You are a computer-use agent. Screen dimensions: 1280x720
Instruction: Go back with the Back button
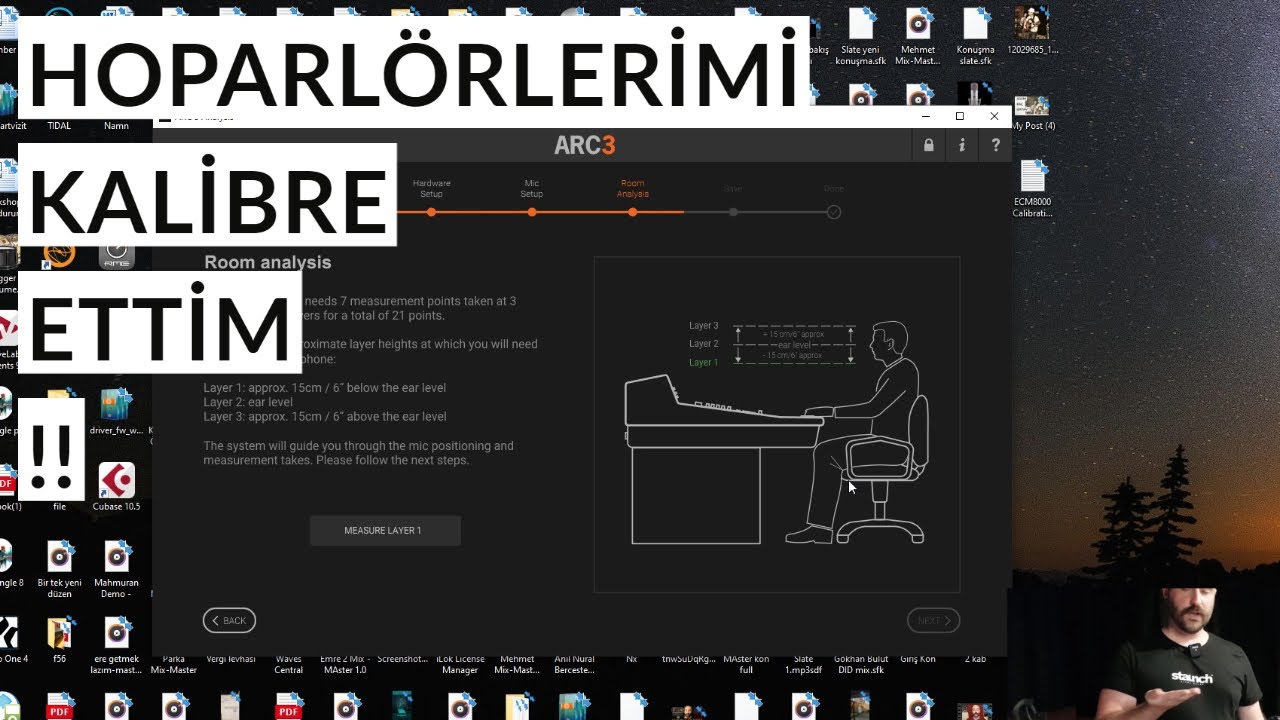(x=229, y=621)
